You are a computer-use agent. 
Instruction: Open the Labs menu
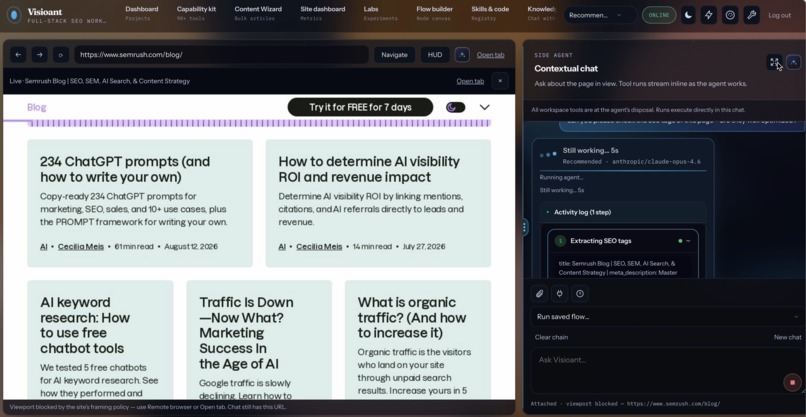(x=380, y=13)
